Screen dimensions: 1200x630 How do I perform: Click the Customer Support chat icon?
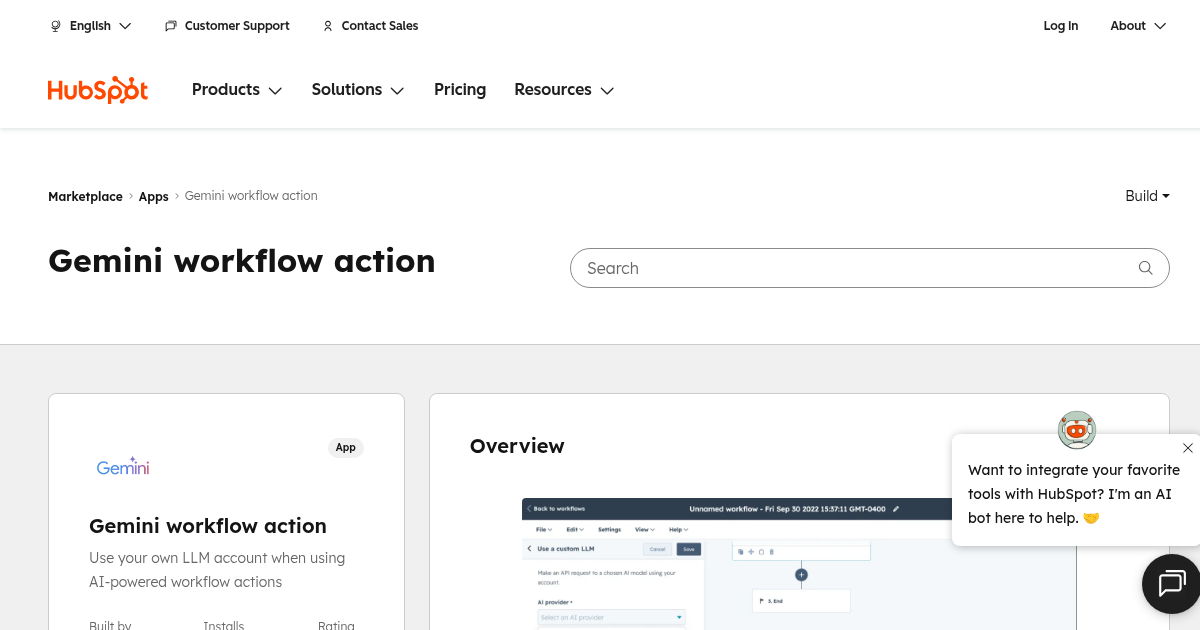(x=171, y=26)
